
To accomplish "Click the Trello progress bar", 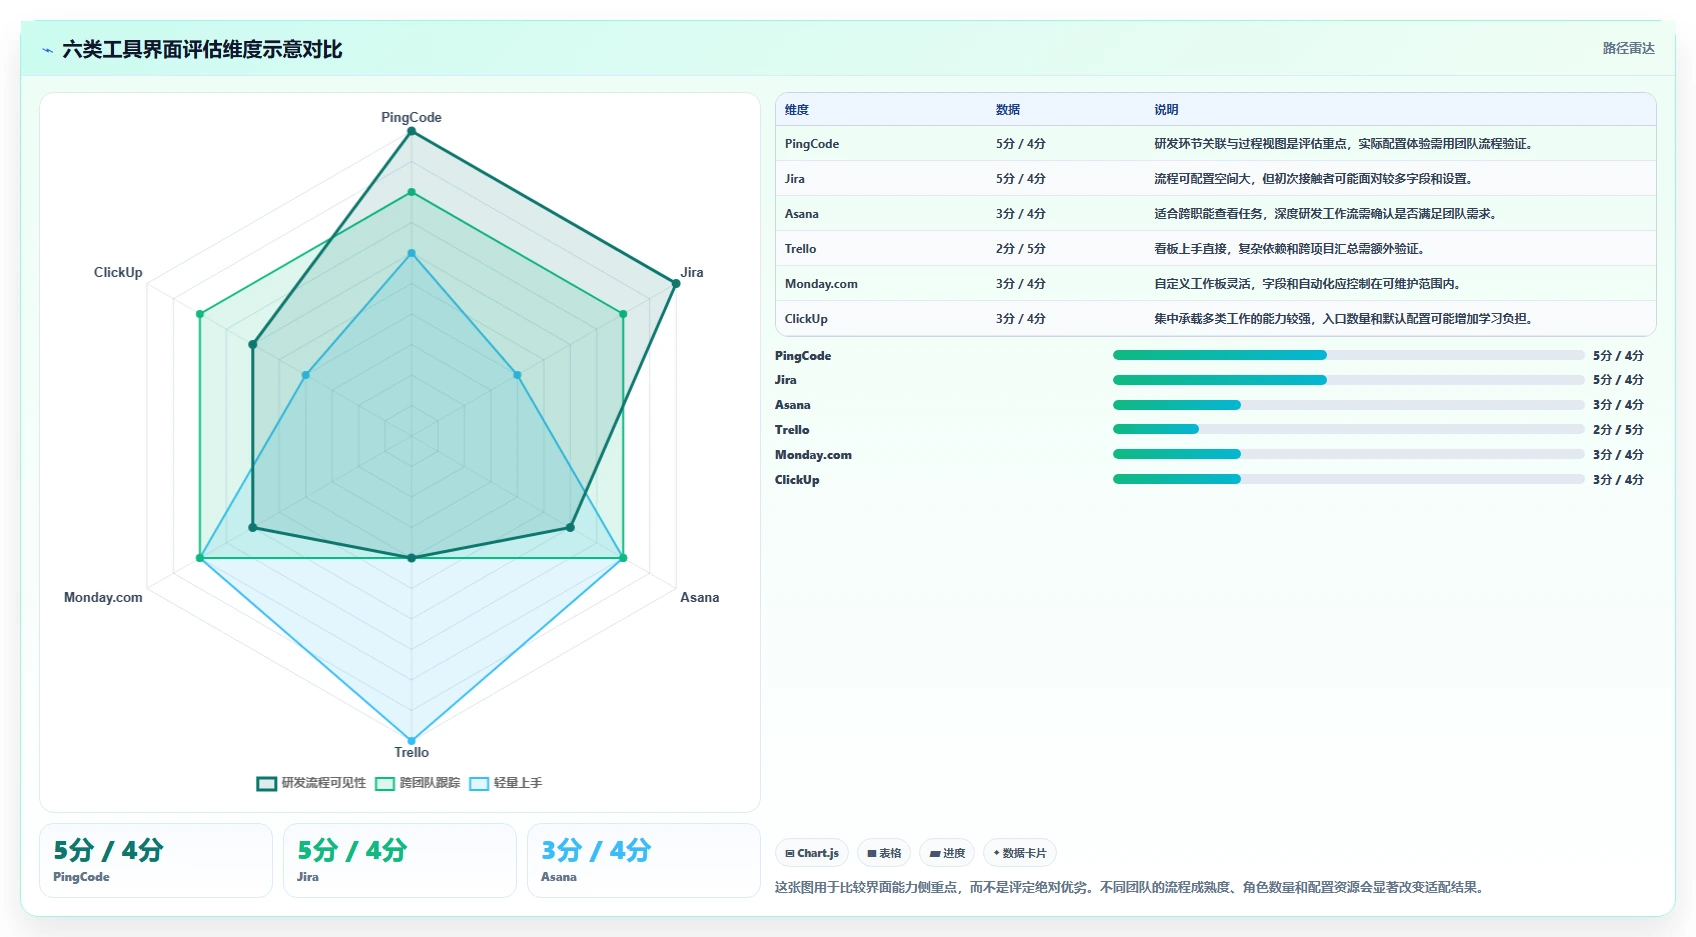I will tap(1348, 429).
